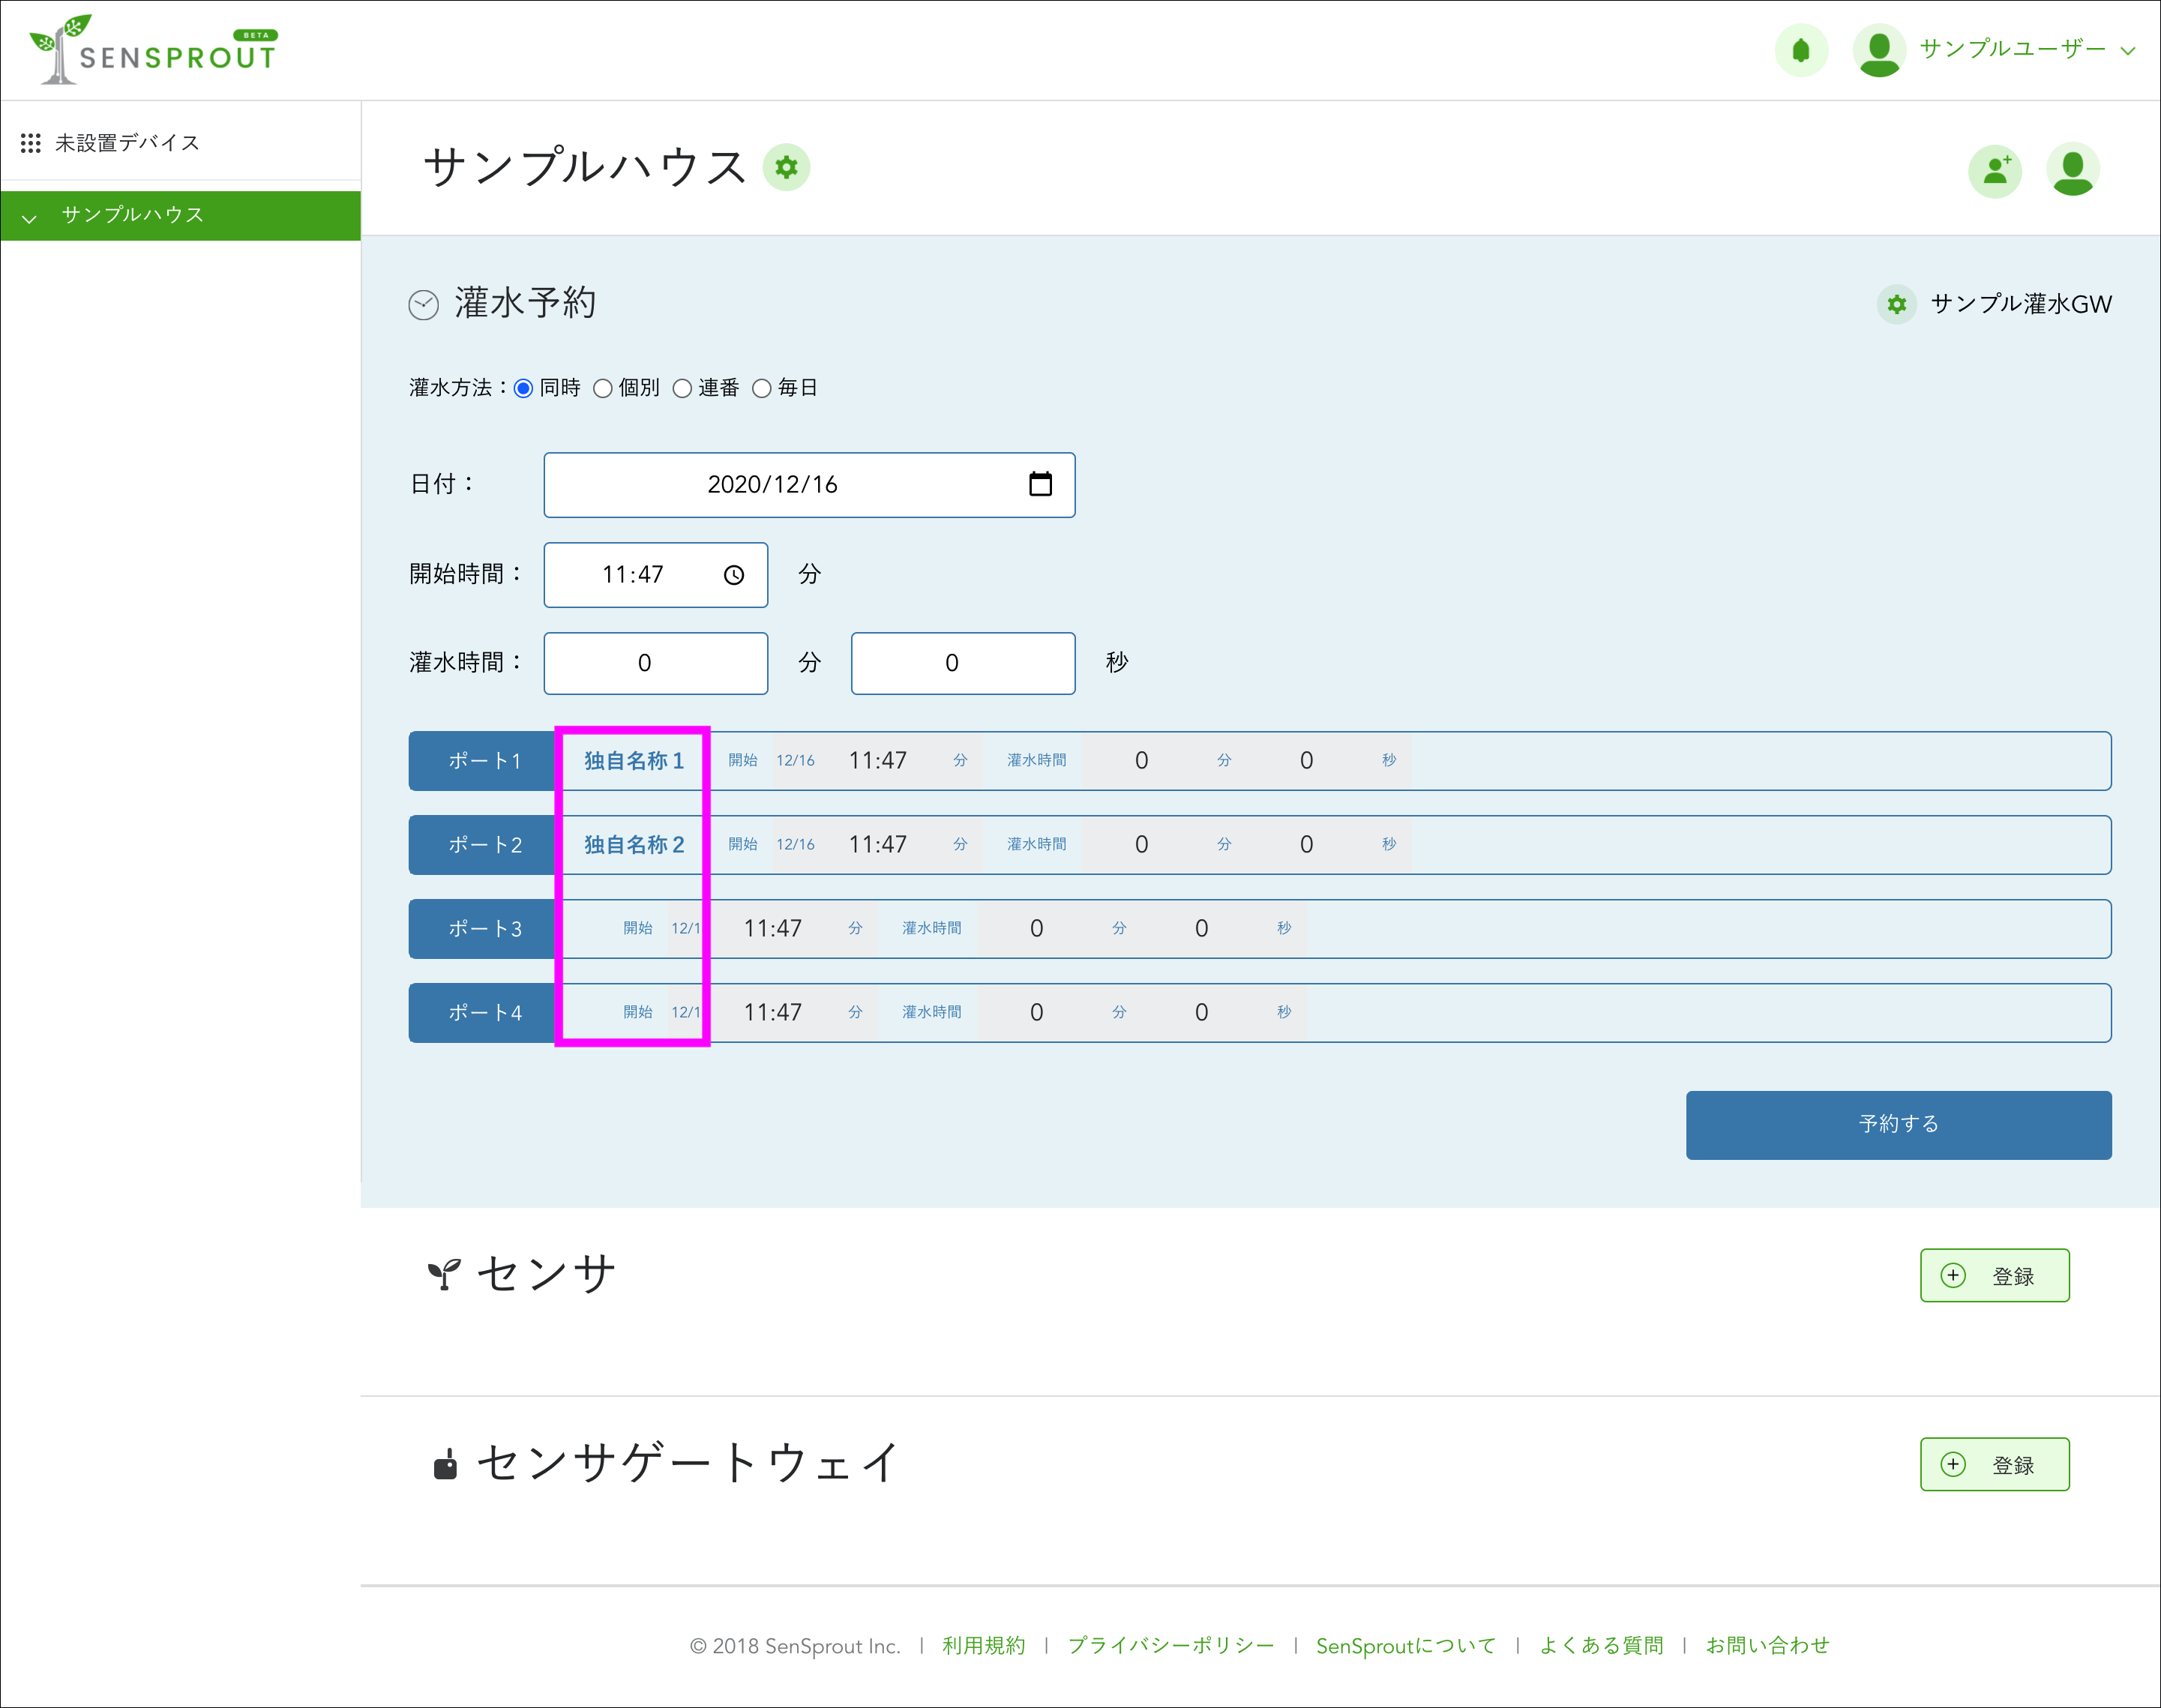The height and width of the screenshot is (1708, 2161).
Task: Click ポート1 irrigation minutes value
Action: 1141,761
